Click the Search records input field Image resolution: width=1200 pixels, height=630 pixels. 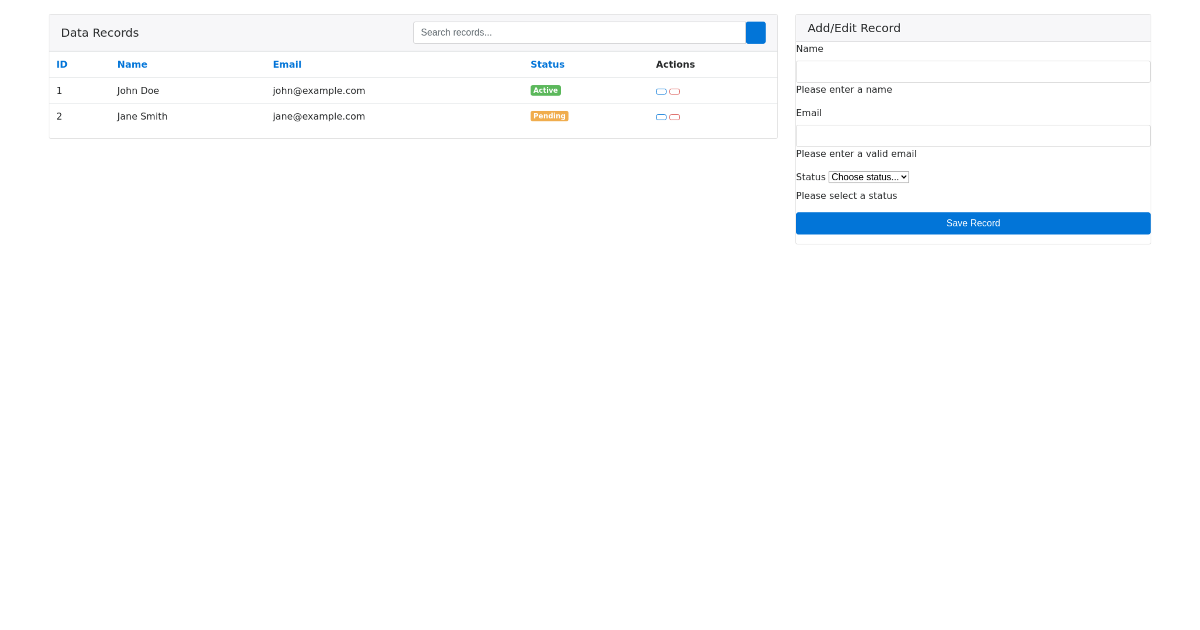[578, 32]
